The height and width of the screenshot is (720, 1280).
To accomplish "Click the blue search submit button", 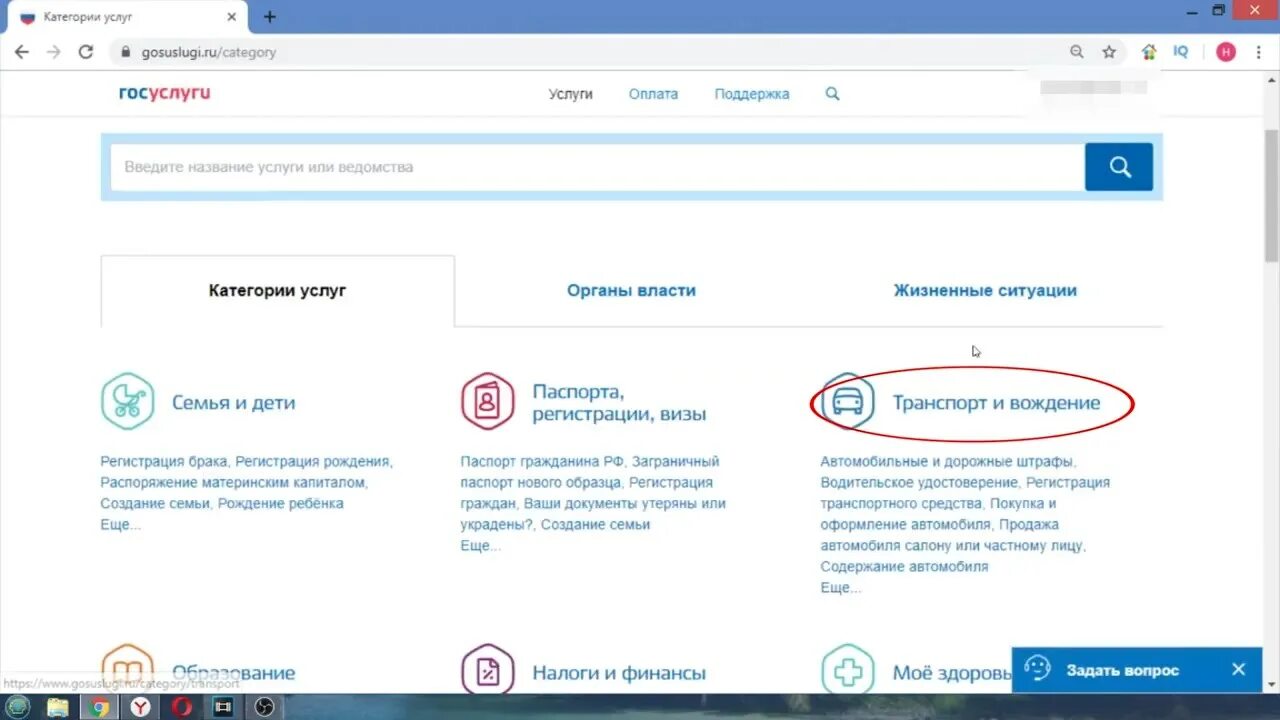I will click(1119, 167).
